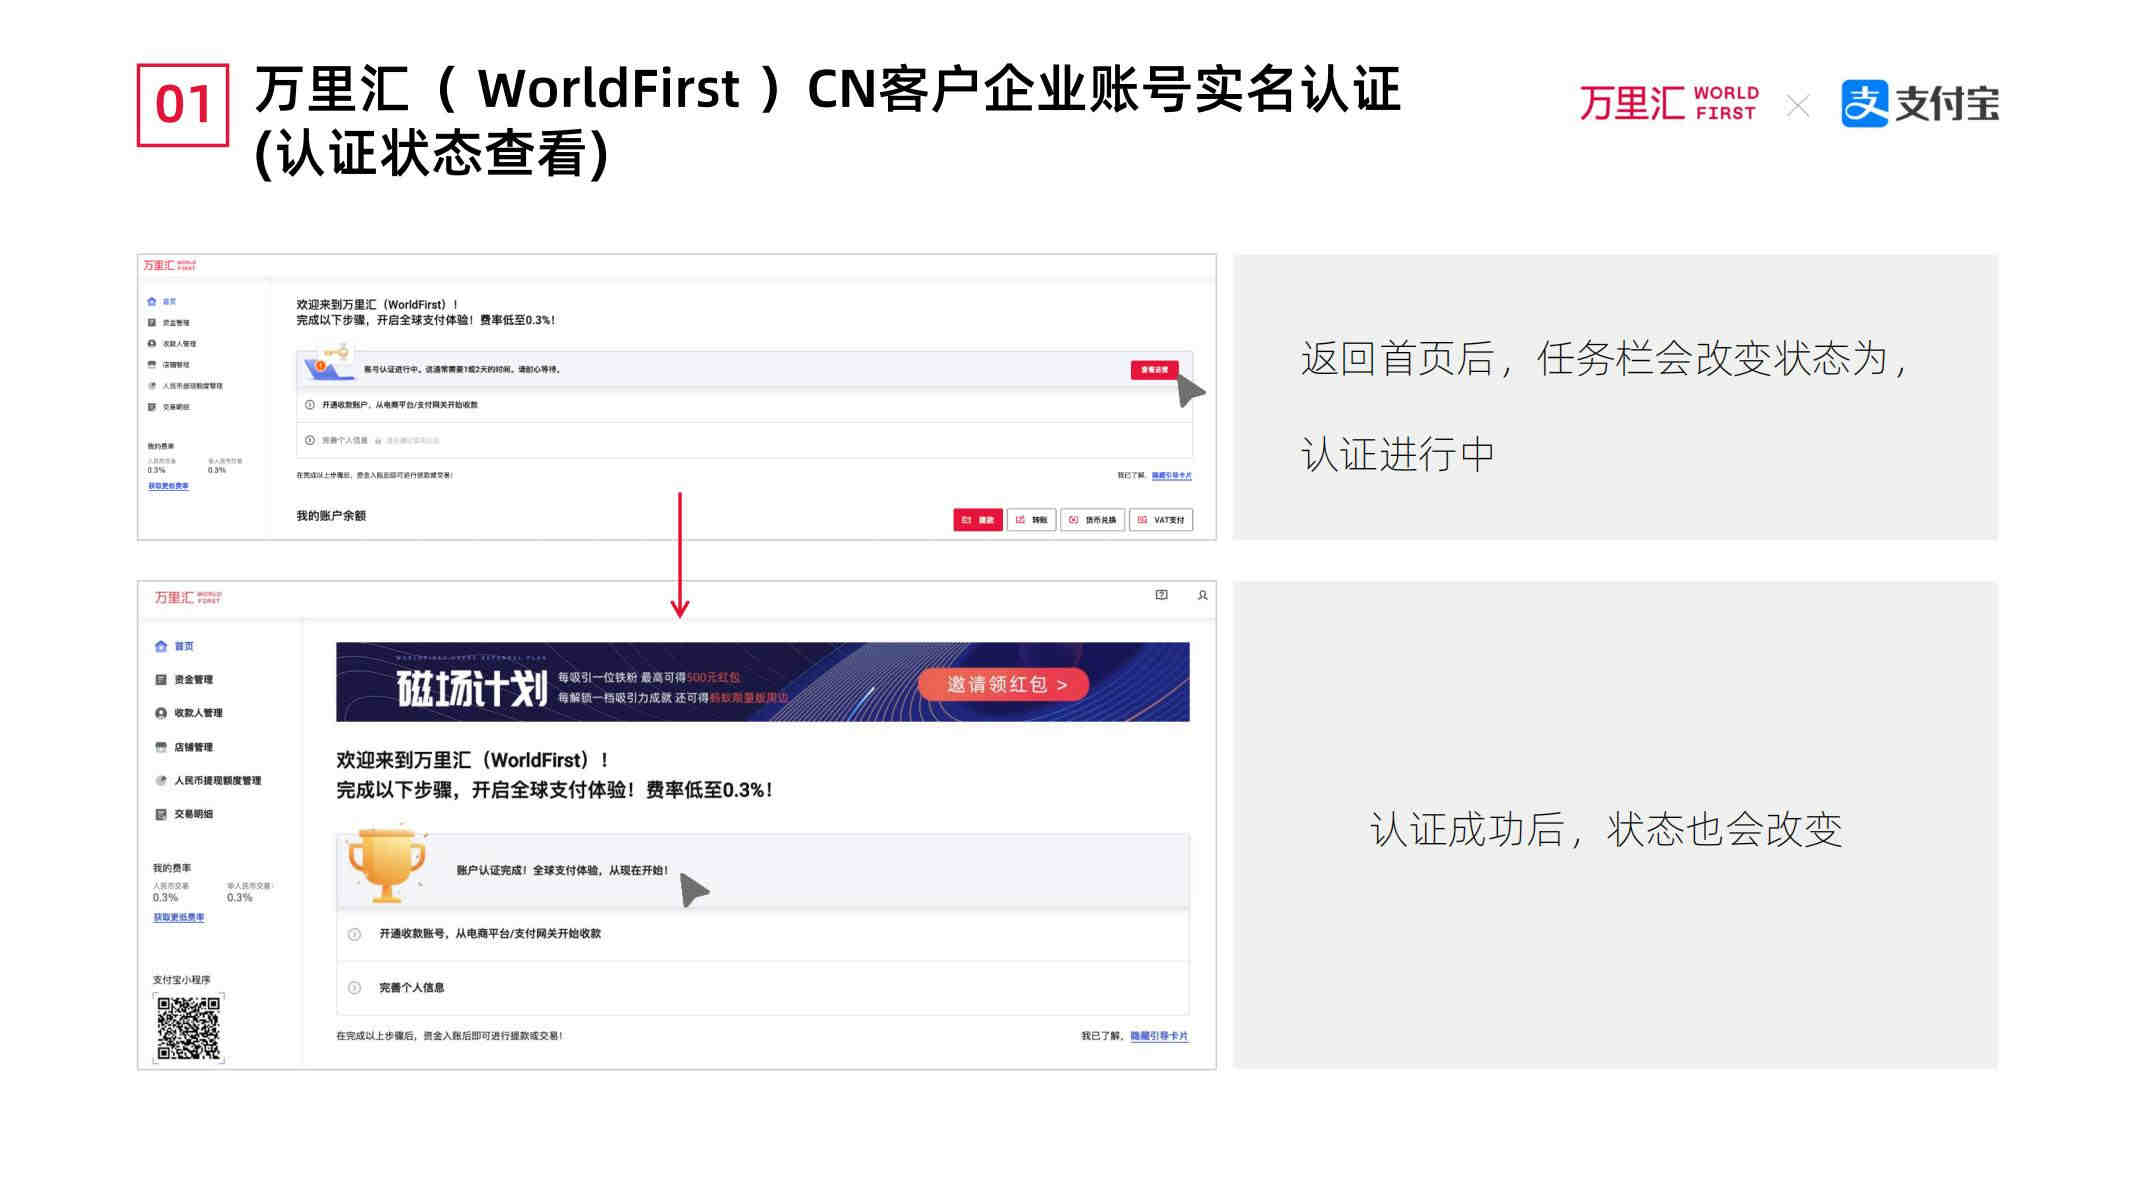
Task: Click the 隐藏引导卡片 link in lower panel
Action: tap(1159, 1036)
